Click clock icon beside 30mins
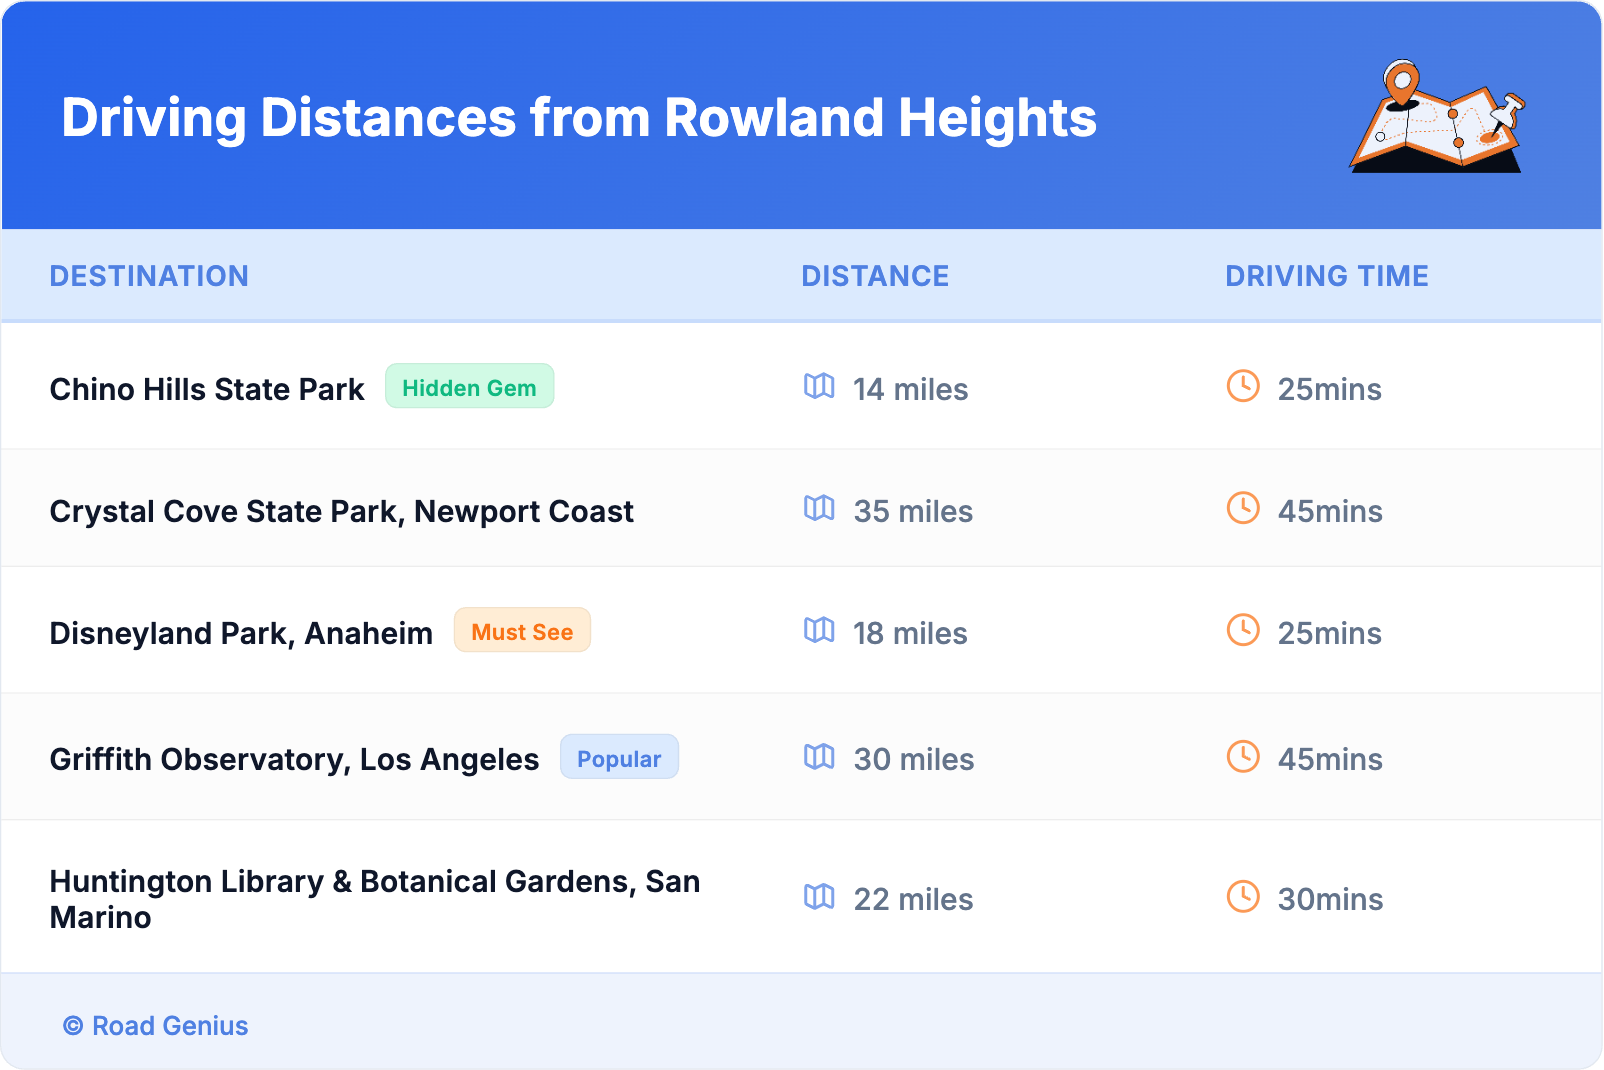The width and height of the screenshot is (1604, 1070). 1243,897
